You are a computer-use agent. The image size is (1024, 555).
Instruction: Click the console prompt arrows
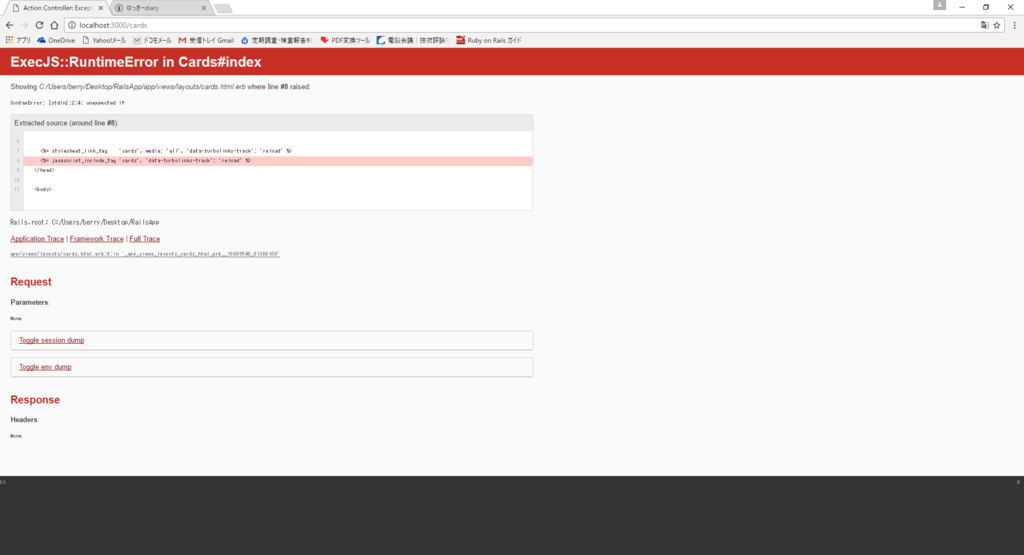[x=3, y=483]
